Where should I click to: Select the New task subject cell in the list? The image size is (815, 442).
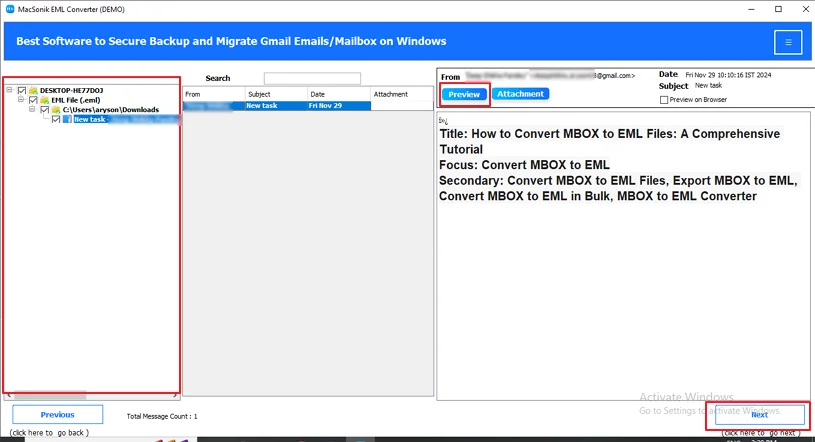point(277,106)
